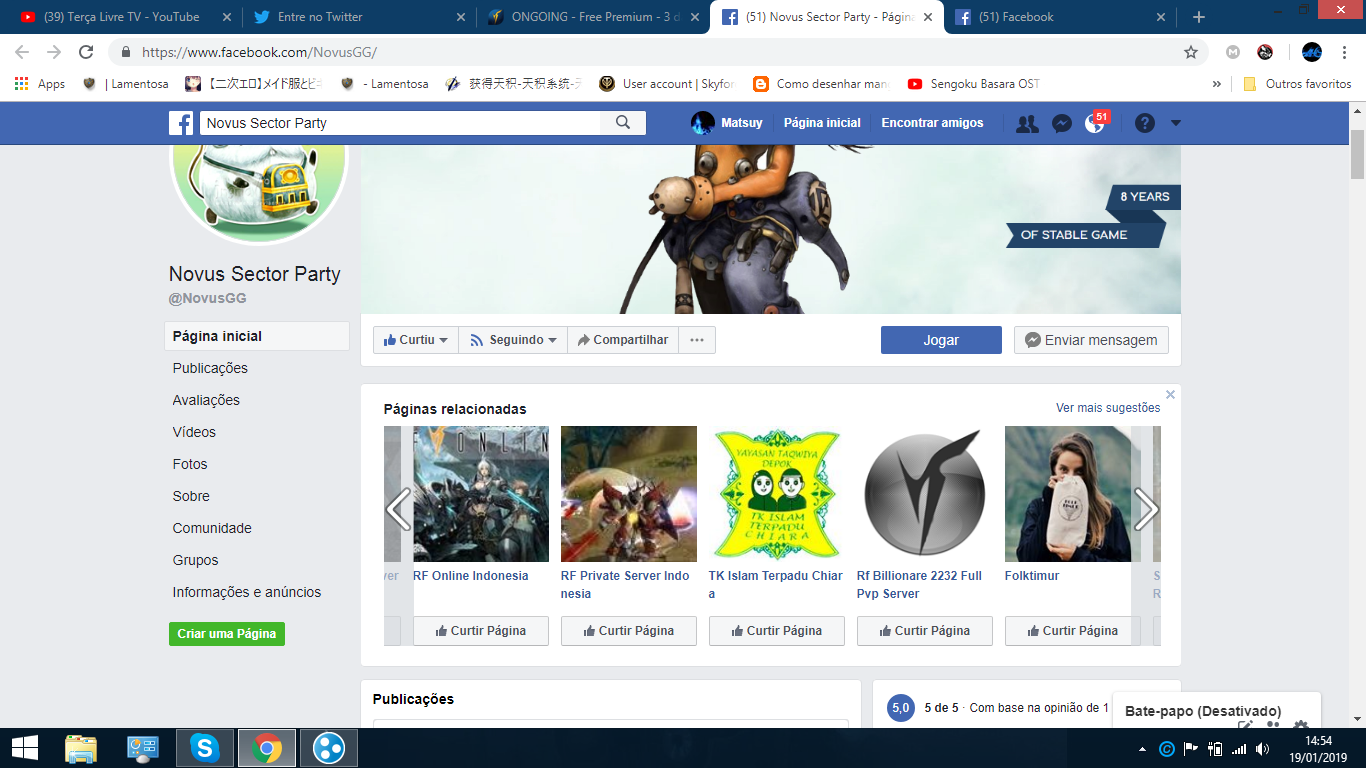Expand the account menu arrow in header
The height and width of the screenshot is (768, 1366).
(1176, 123)
